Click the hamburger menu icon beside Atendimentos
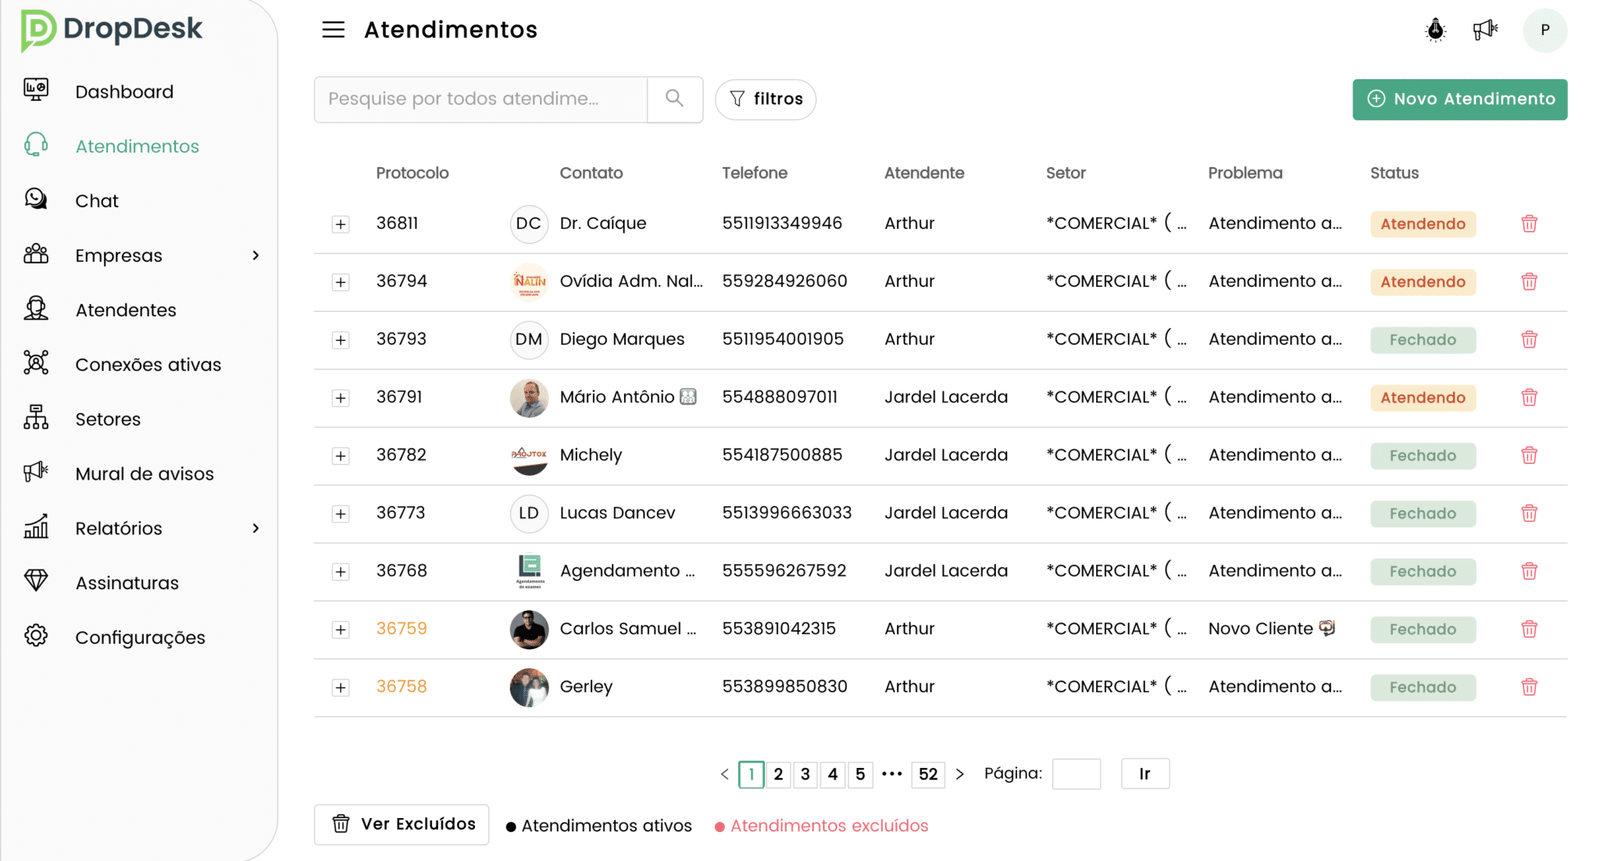 click(333, 30)
